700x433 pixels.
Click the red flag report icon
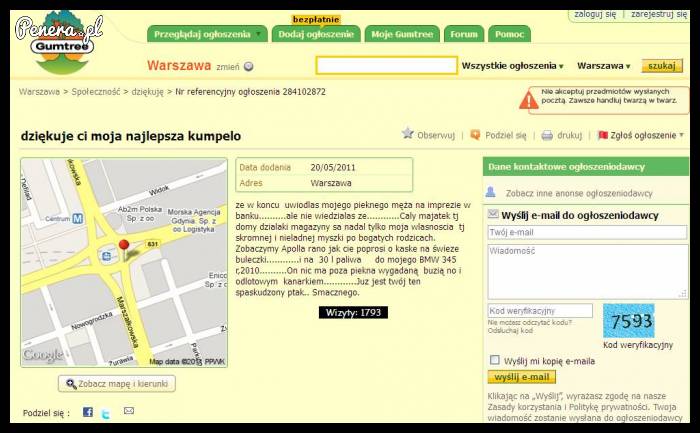click(603, 135)
